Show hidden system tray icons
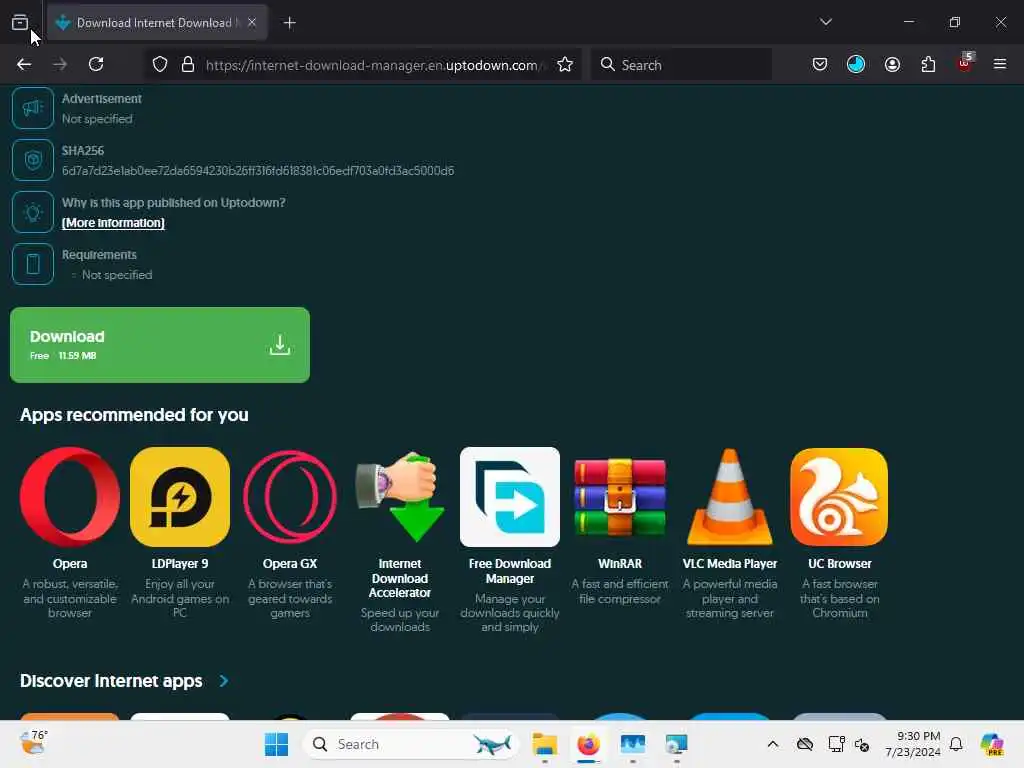The height and width of the screenshot is (768, 1024). coord(773,744)
